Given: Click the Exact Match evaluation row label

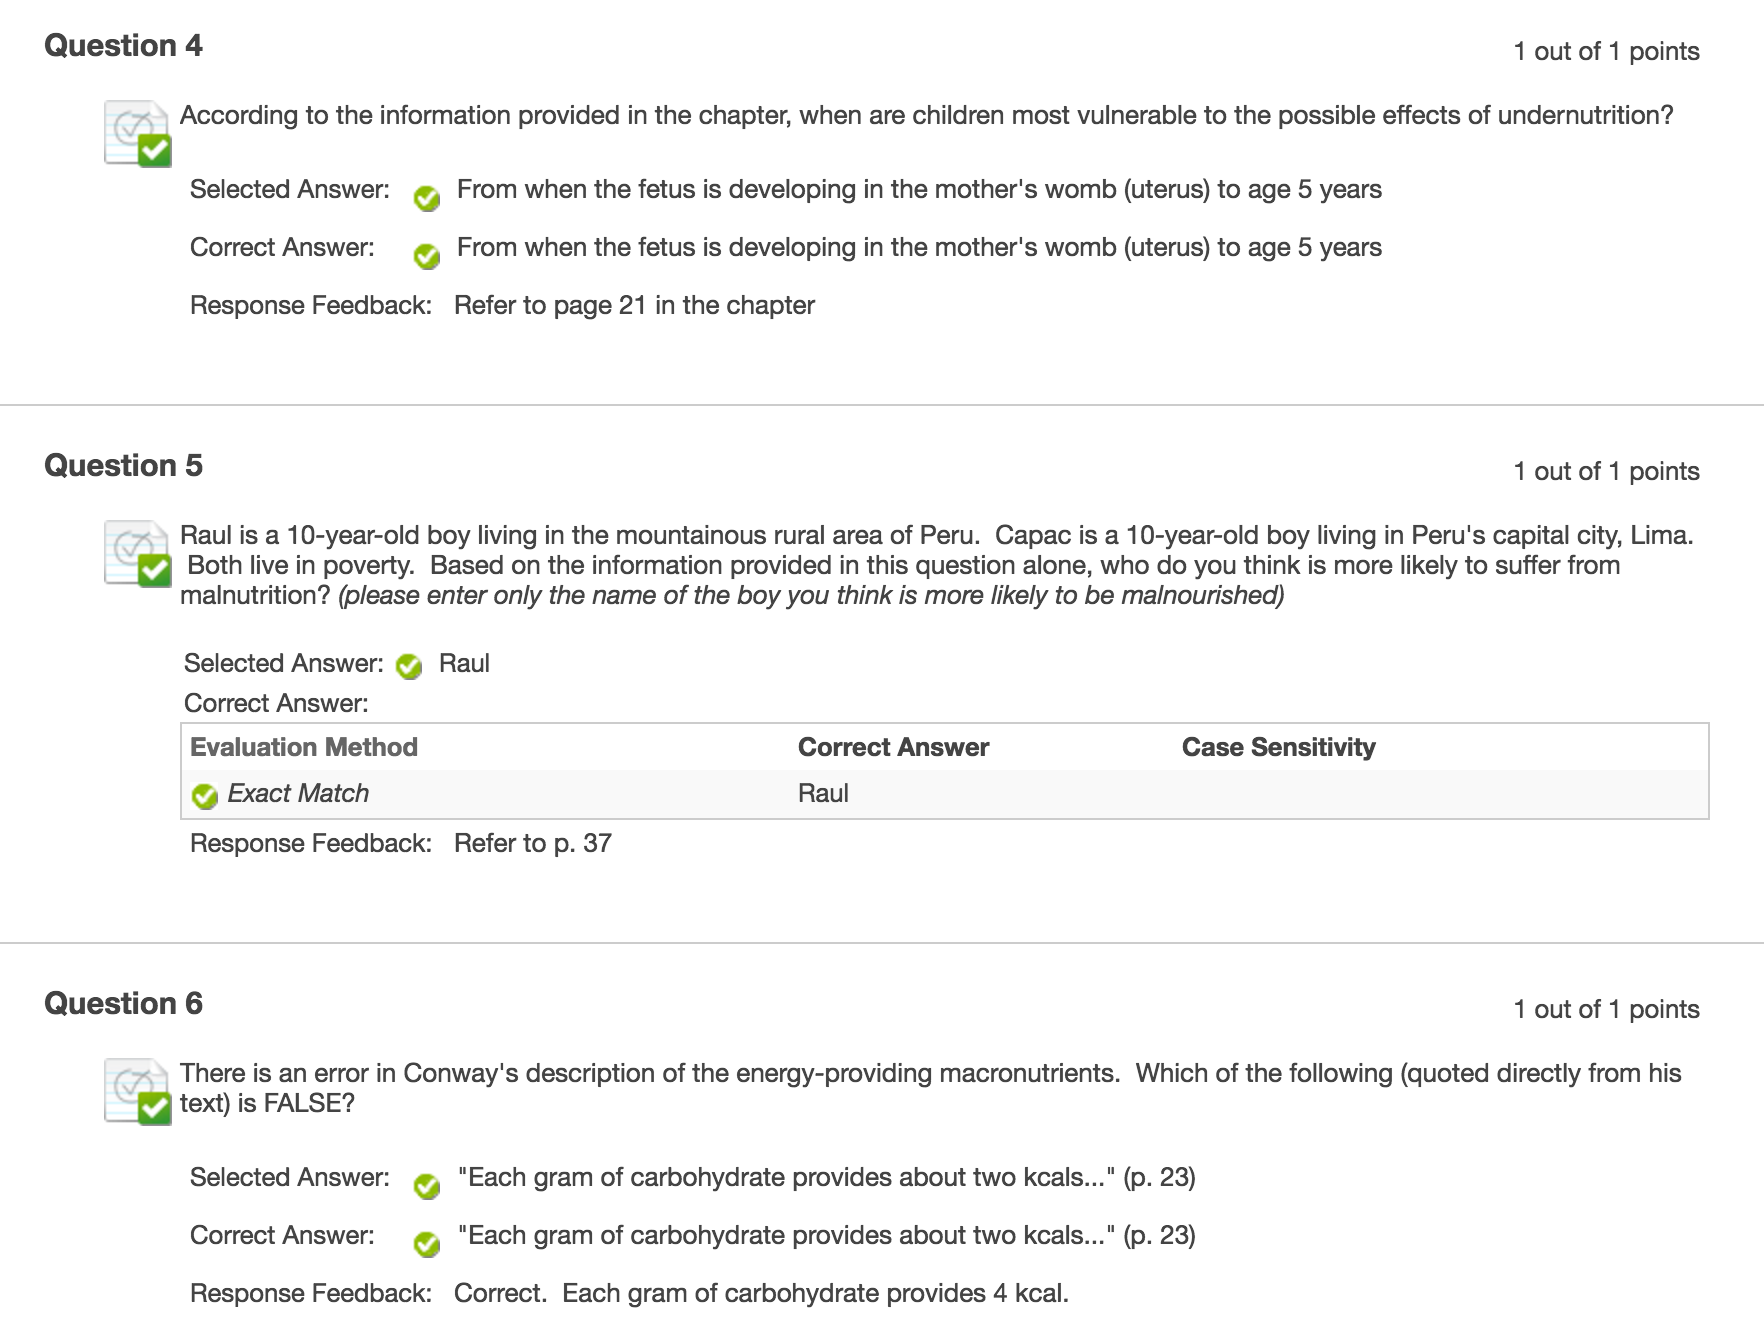Looking at the screenshot, I should (298, 793).
